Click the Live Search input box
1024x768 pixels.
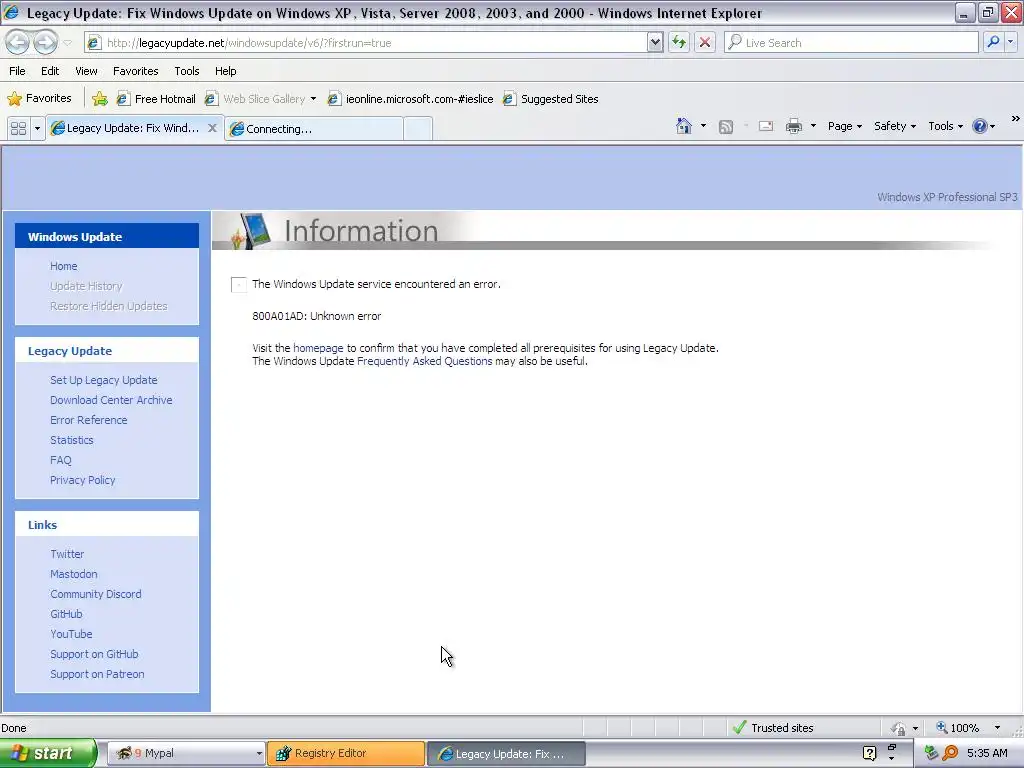852,43
